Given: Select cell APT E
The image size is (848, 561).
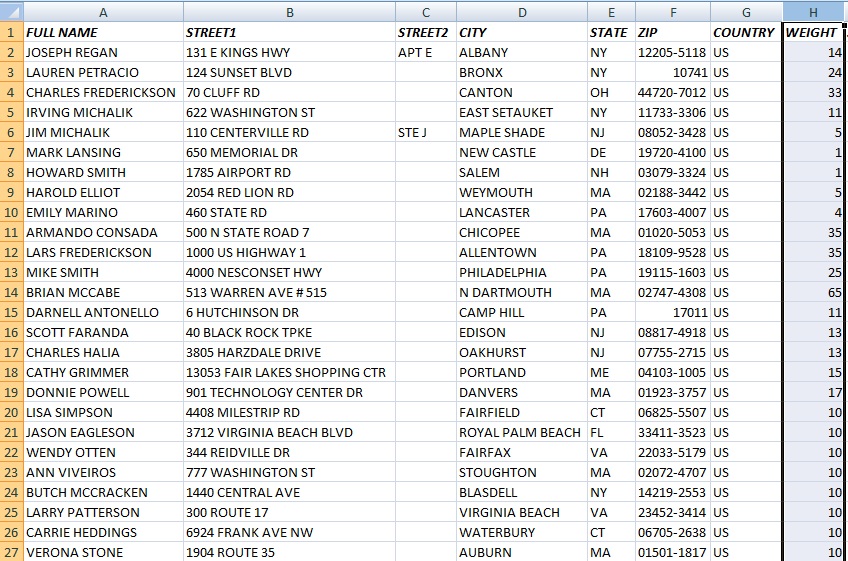Looking at the screenshot, I should (426, 52).
